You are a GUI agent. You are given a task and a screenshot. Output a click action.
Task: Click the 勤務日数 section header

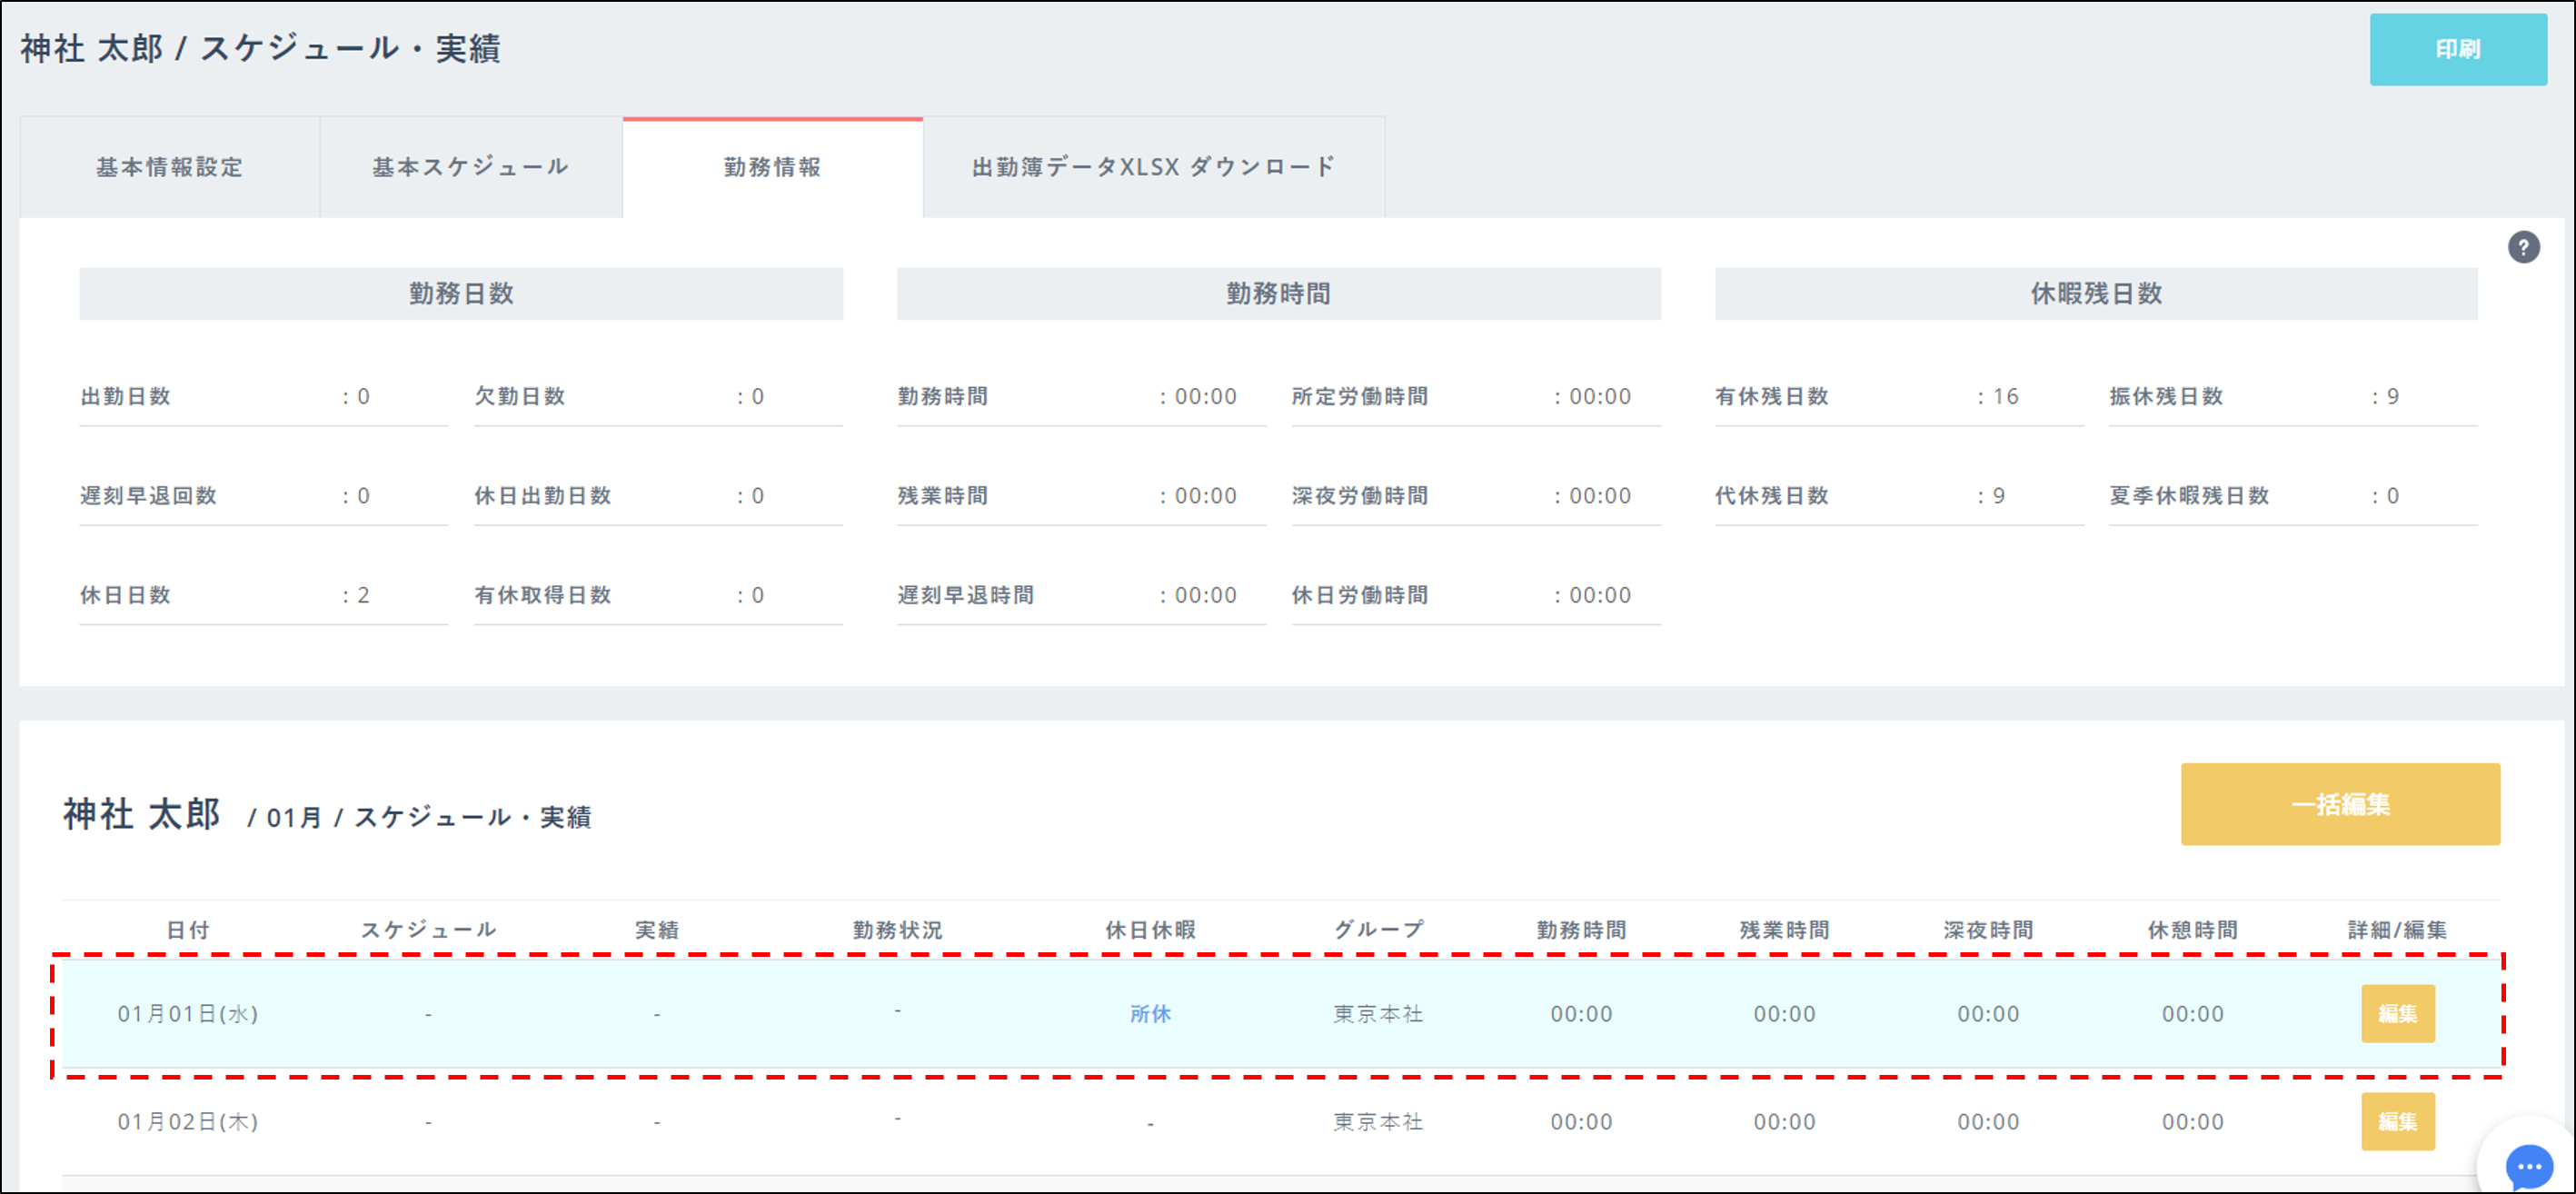pyautogui.click(x=461, y=293)
